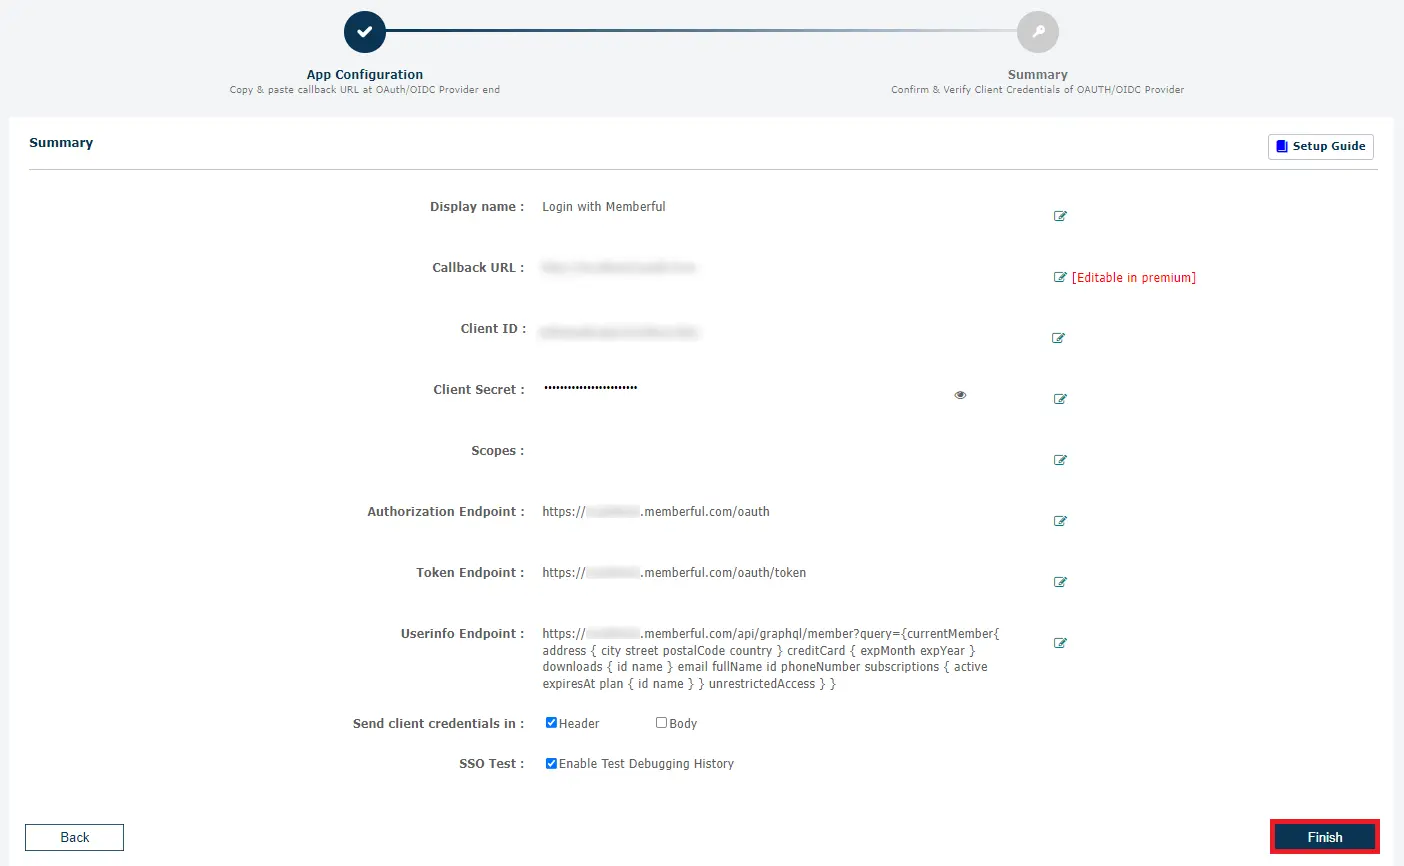Select App Configuration step label

365,74
